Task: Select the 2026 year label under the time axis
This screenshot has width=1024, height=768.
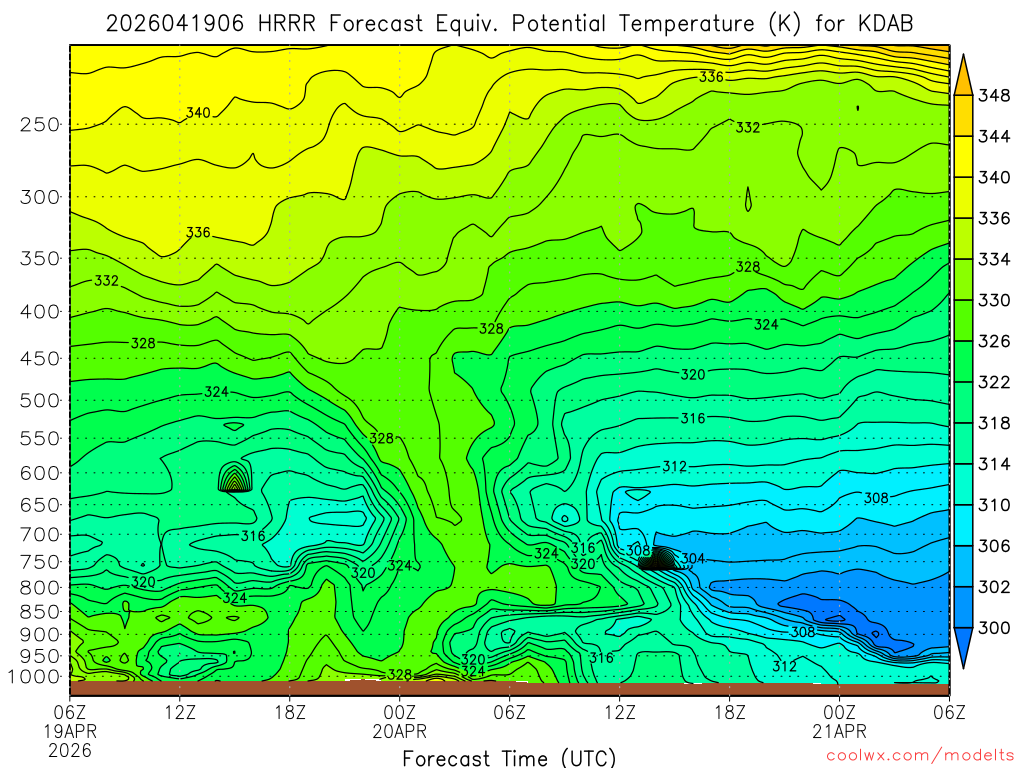Action: [70, 750]
